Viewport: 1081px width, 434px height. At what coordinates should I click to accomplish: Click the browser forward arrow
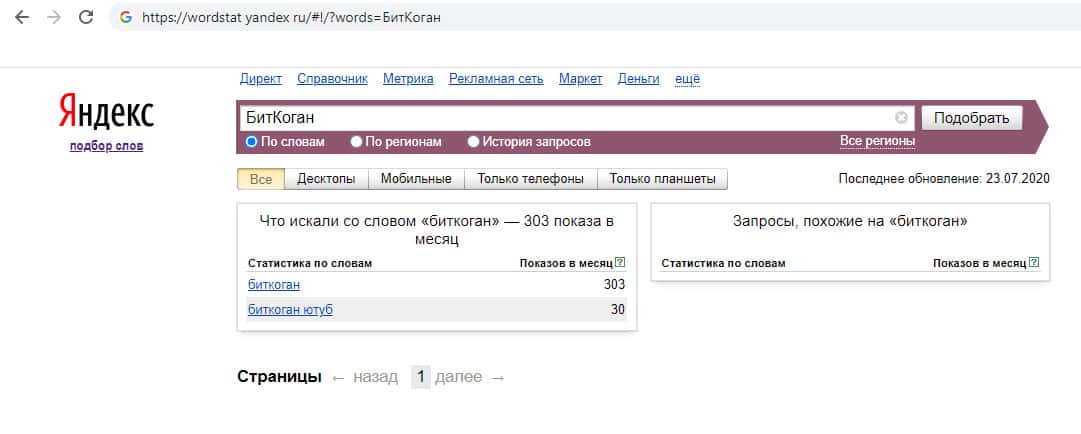54,17
